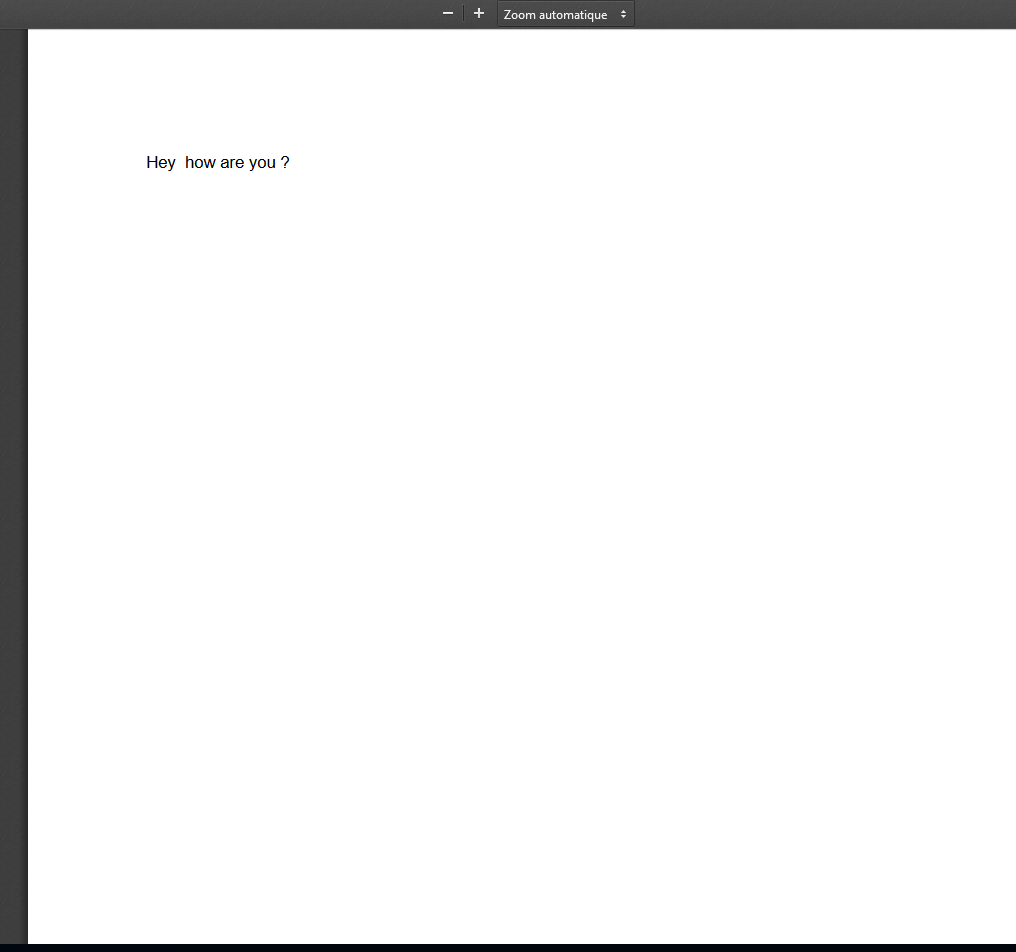1016x952 pixels.
Task: Click the separator between minus and plus buttons
Action: click(463, 13)
